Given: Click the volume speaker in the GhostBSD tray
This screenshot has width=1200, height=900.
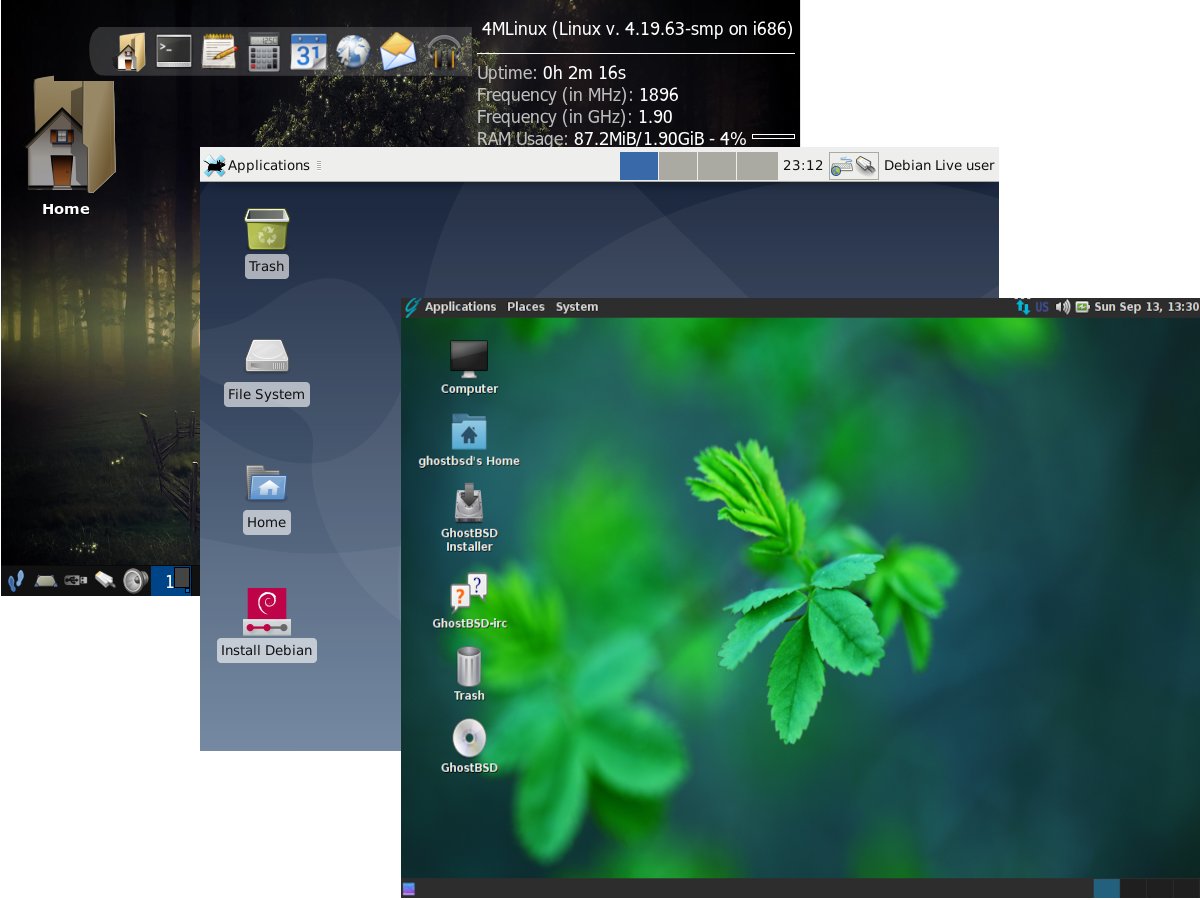Looking at the screenshot, I should click(1063, 307).
